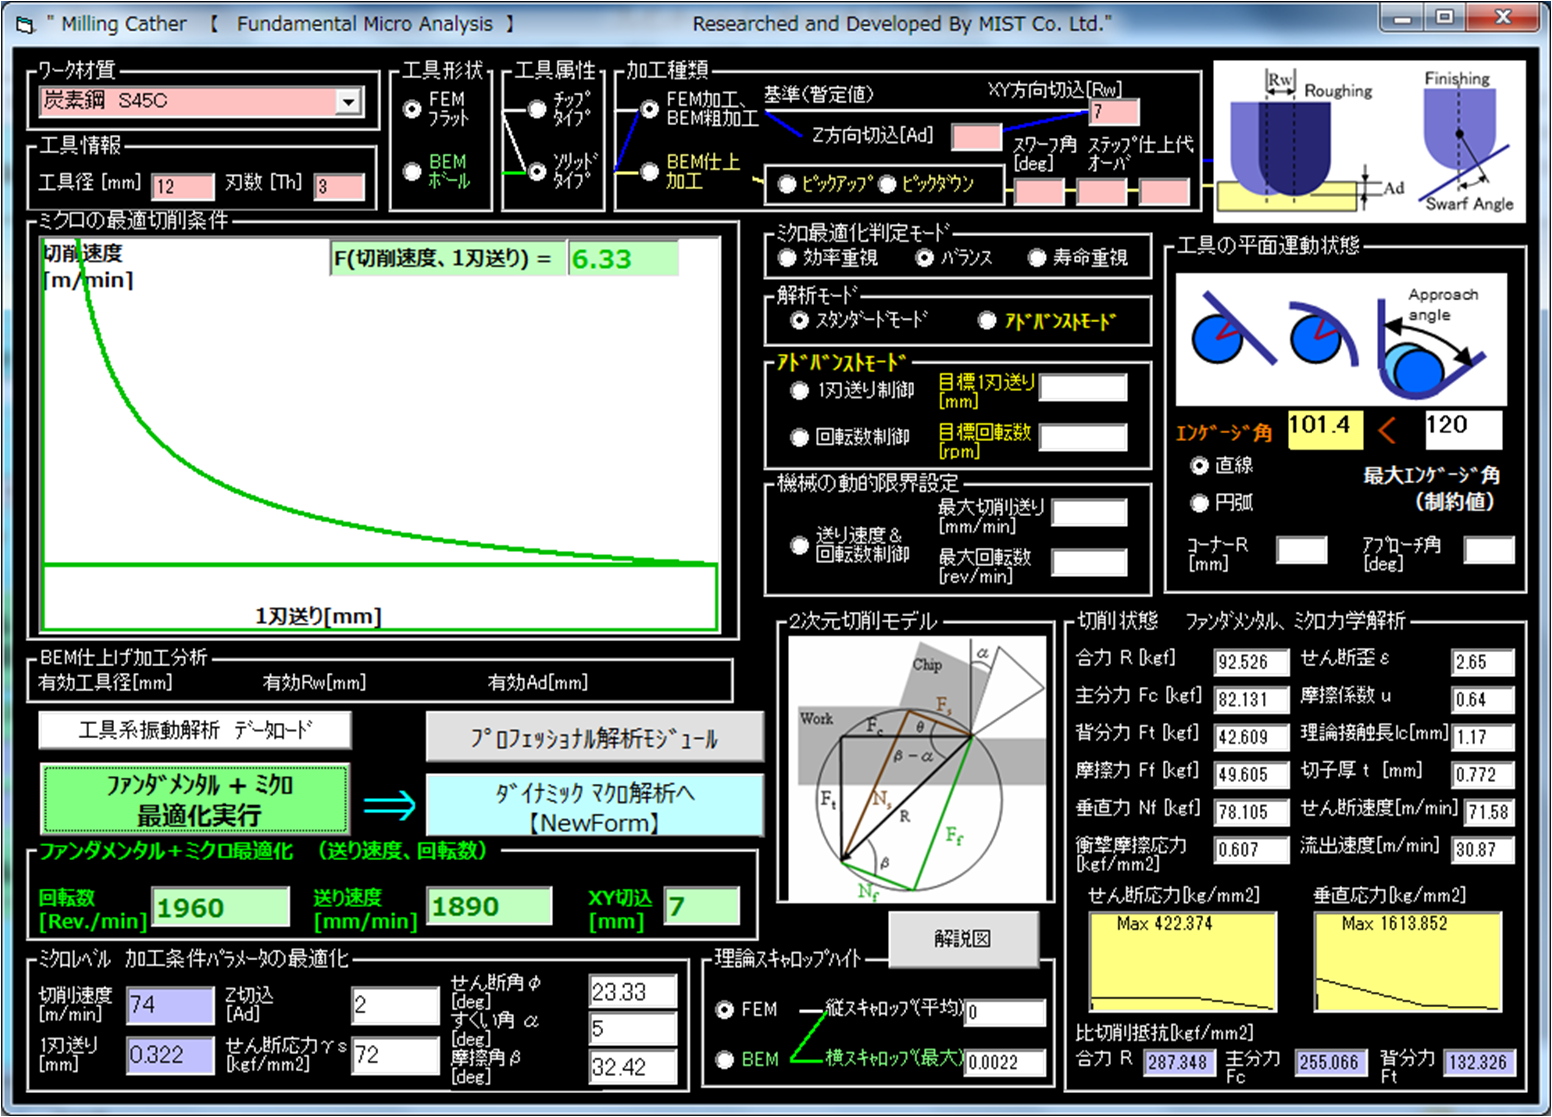Open プロフェッショナル解析モジュール

594,738
